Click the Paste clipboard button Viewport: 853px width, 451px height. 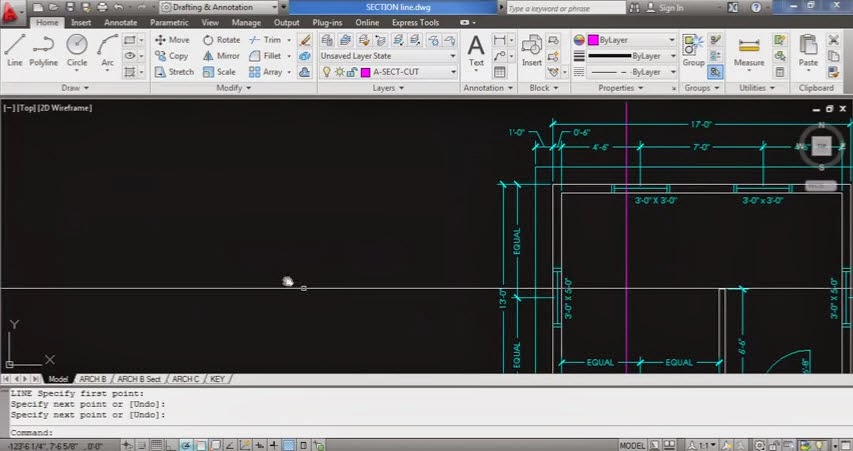pos(808,51)
